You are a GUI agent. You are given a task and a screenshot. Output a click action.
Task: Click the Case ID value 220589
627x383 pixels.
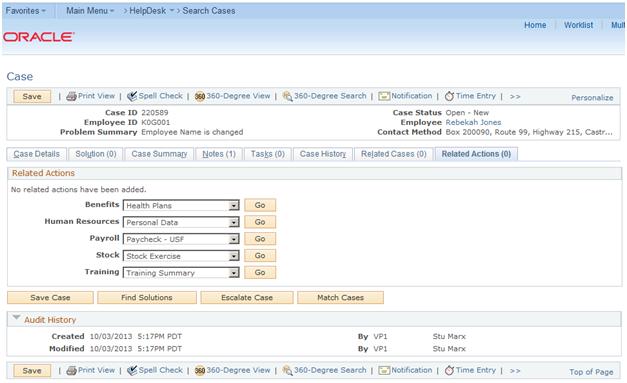coord(154,113)
